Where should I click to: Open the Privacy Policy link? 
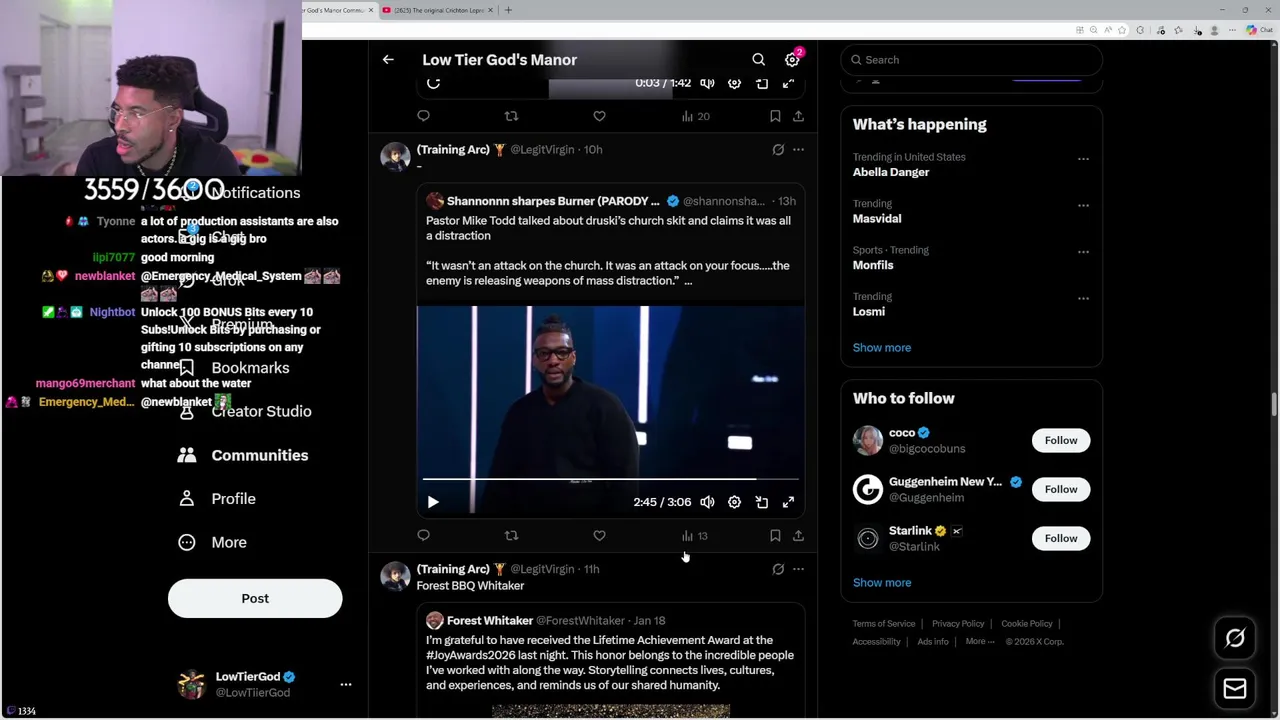(958, 624)
